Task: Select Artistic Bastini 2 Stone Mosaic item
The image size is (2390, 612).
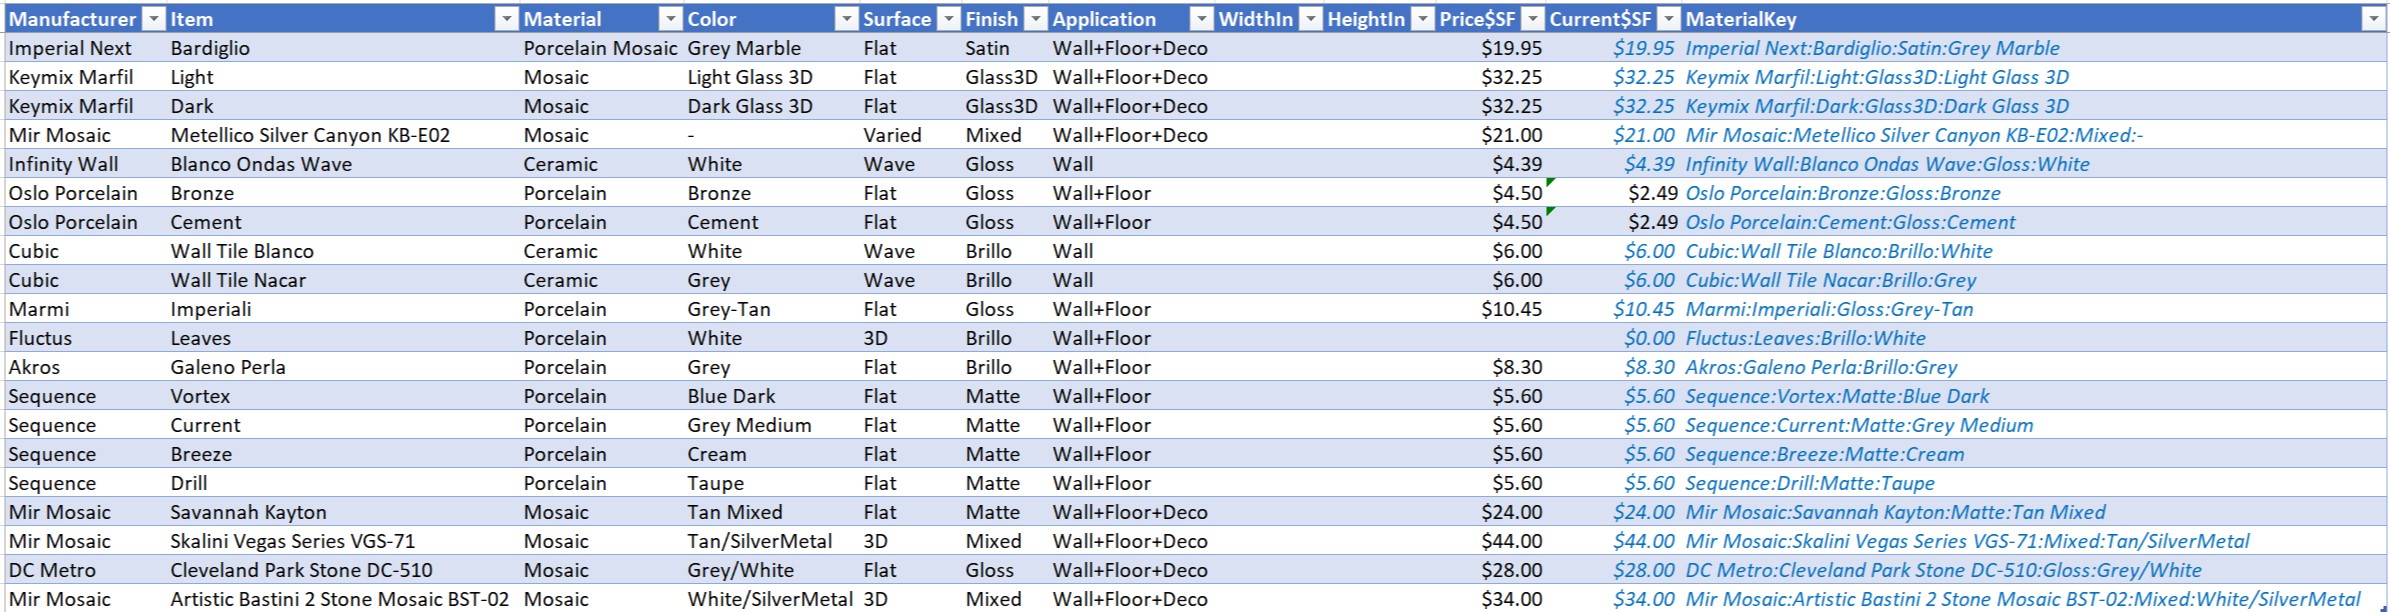Action: [x=343, y=598]
